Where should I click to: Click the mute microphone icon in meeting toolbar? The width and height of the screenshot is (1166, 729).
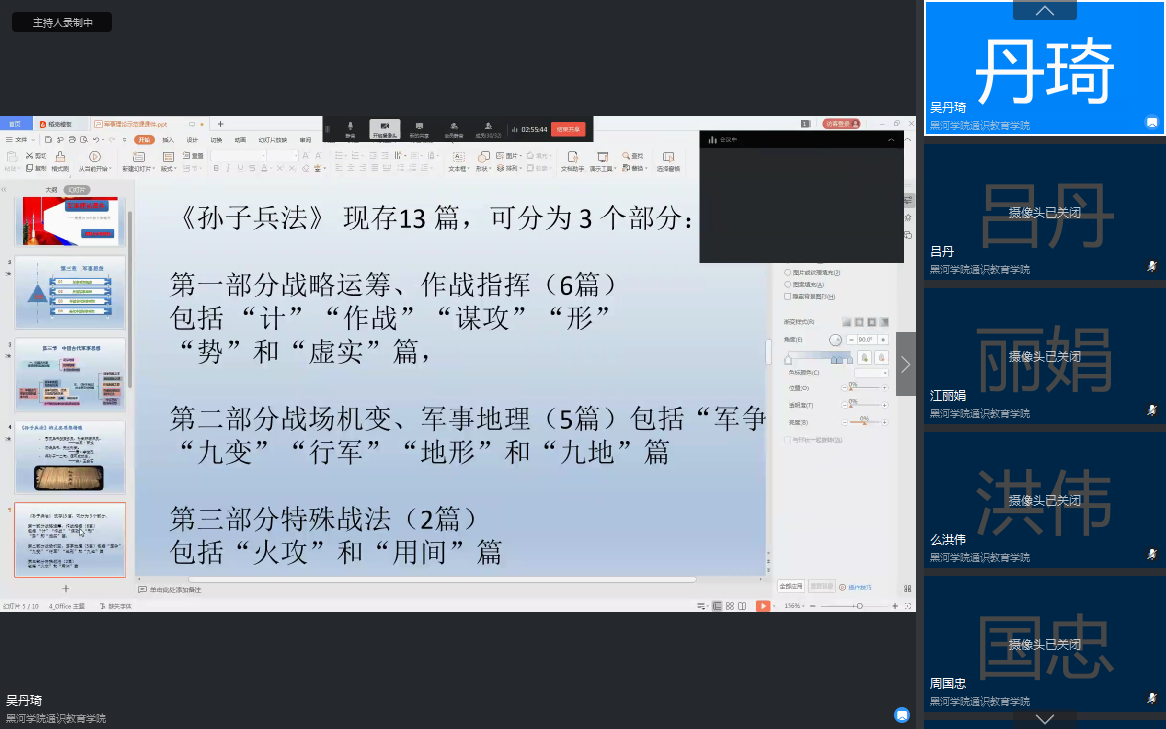pyautogui.click(x=350, y=127)
